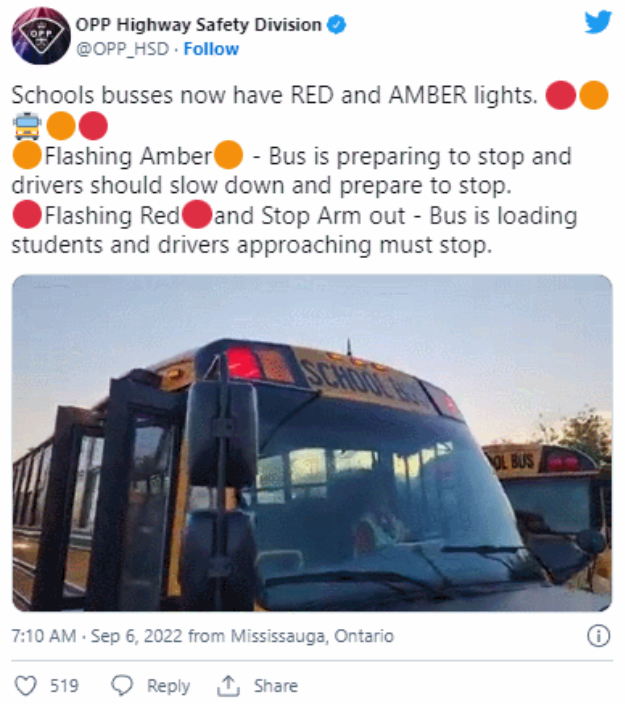Open the @OPP_HSD handle link
The width and height of the screenshot is (625, 704).
[x=123, y=49]
